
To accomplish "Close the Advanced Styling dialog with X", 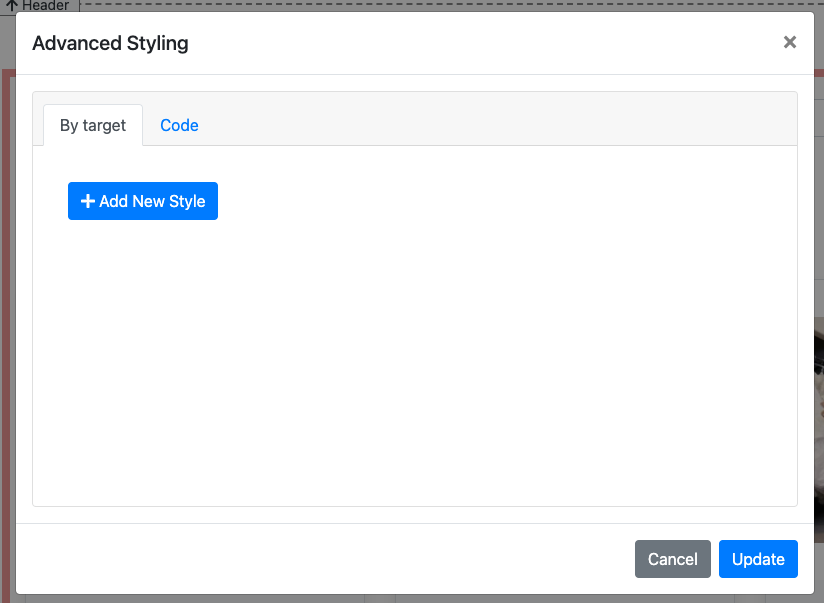I will [x=790, y=42].
